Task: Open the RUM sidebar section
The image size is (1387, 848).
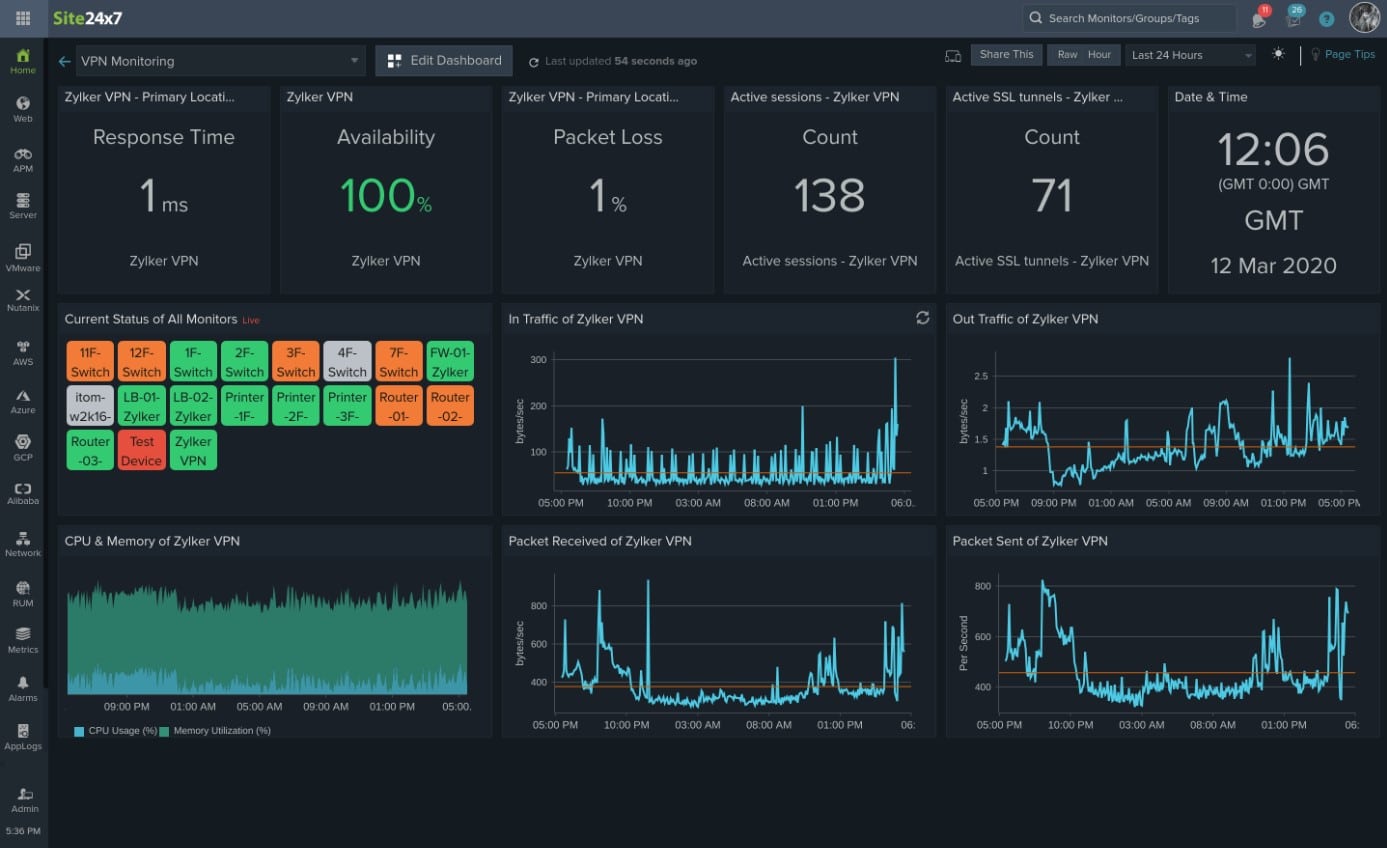Action: click(23, 594)
